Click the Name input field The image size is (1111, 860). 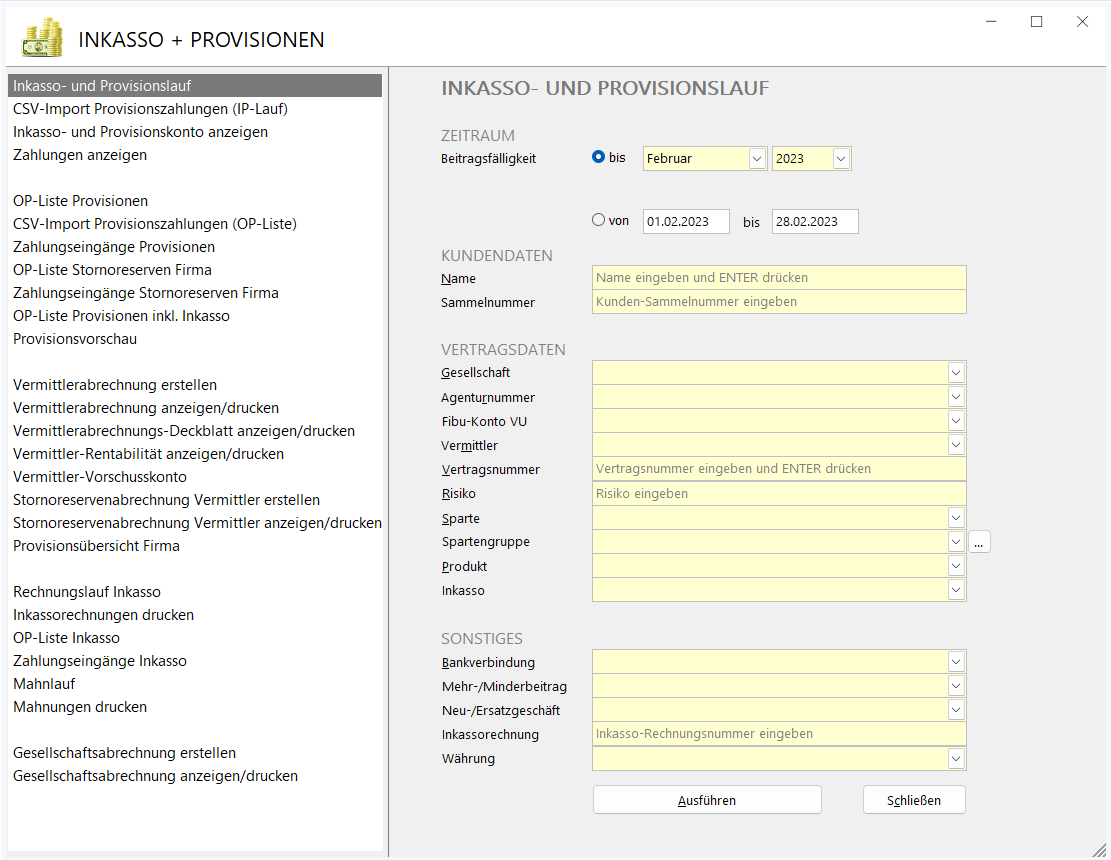(779, 278)
